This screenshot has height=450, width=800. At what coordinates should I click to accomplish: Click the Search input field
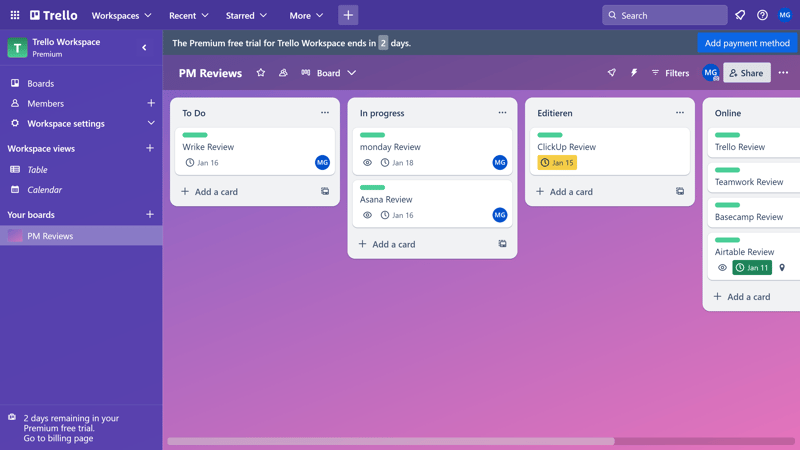665,15
